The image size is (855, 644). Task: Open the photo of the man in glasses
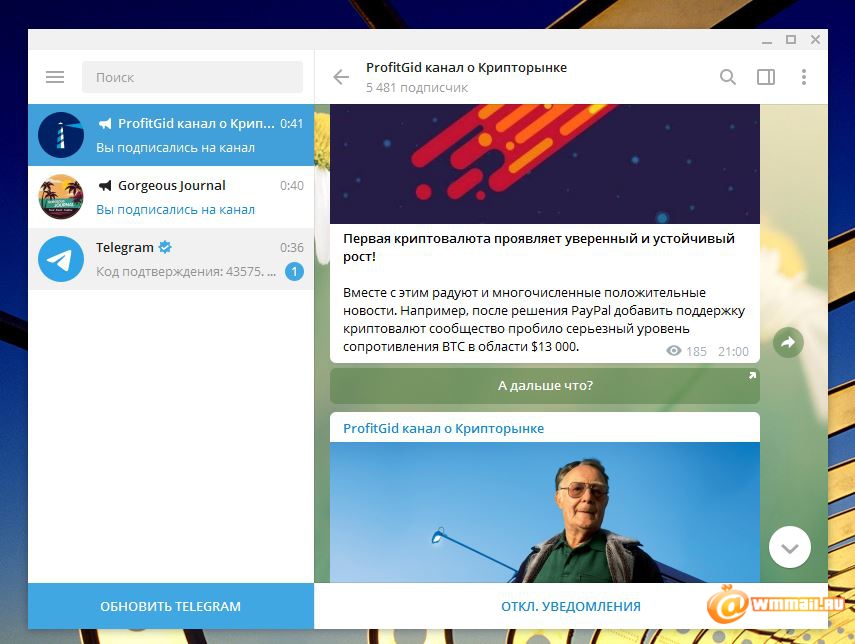pos(545,512)
